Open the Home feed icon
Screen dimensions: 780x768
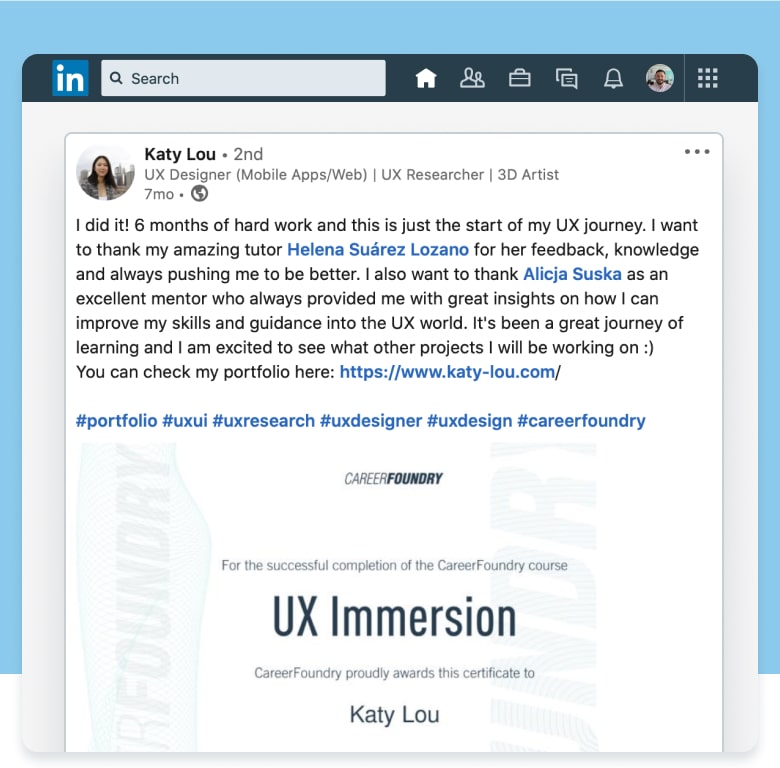point(426,78)
